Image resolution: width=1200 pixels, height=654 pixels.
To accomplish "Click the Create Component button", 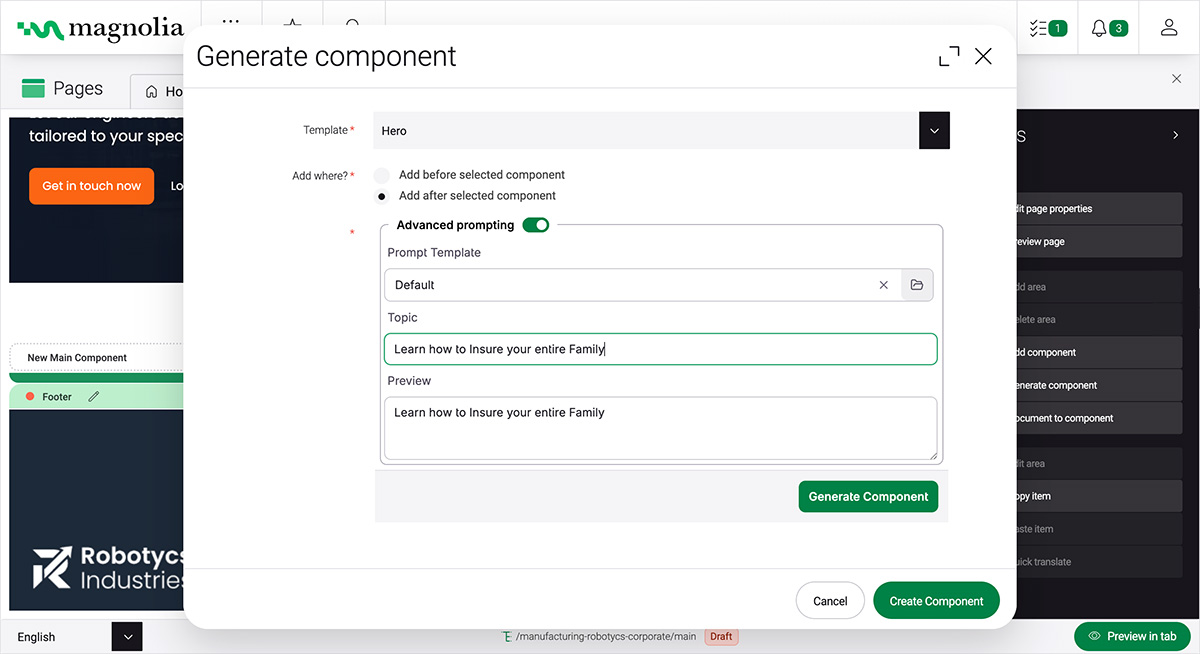I will tap(936, 601).
